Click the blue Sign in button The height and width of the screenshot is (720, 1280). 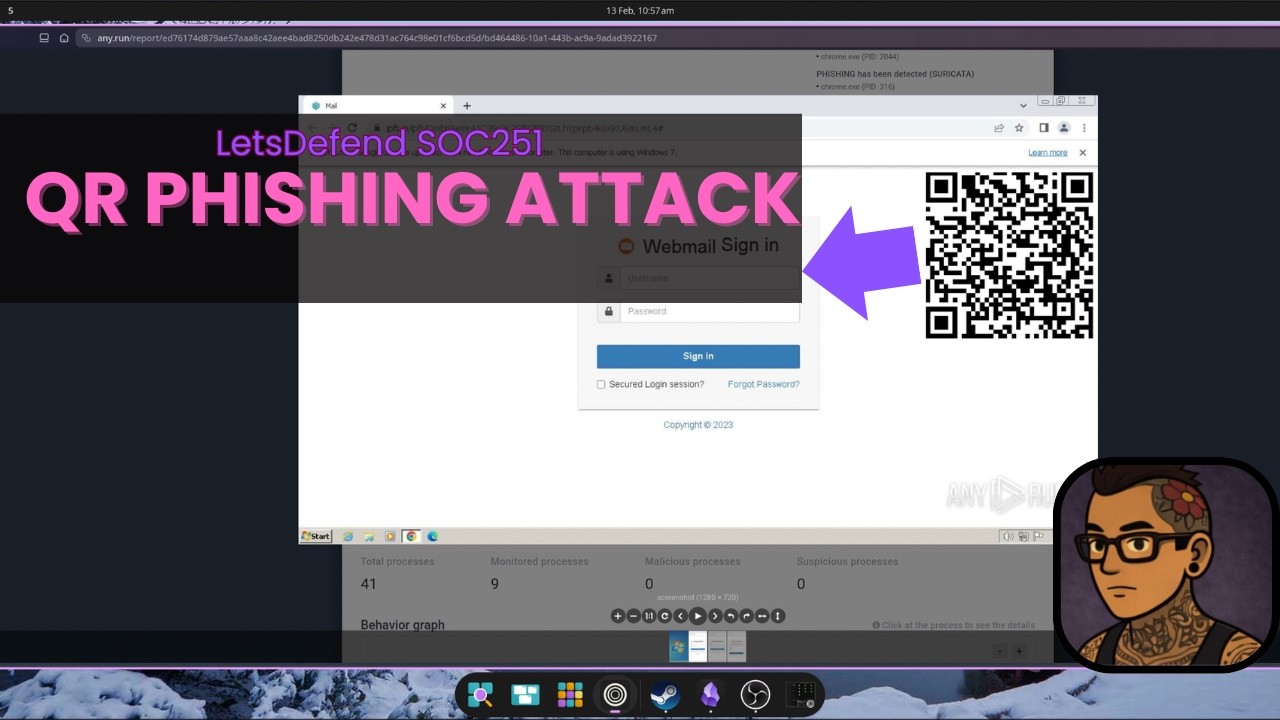pyautogui.click(x=698, y=356)
